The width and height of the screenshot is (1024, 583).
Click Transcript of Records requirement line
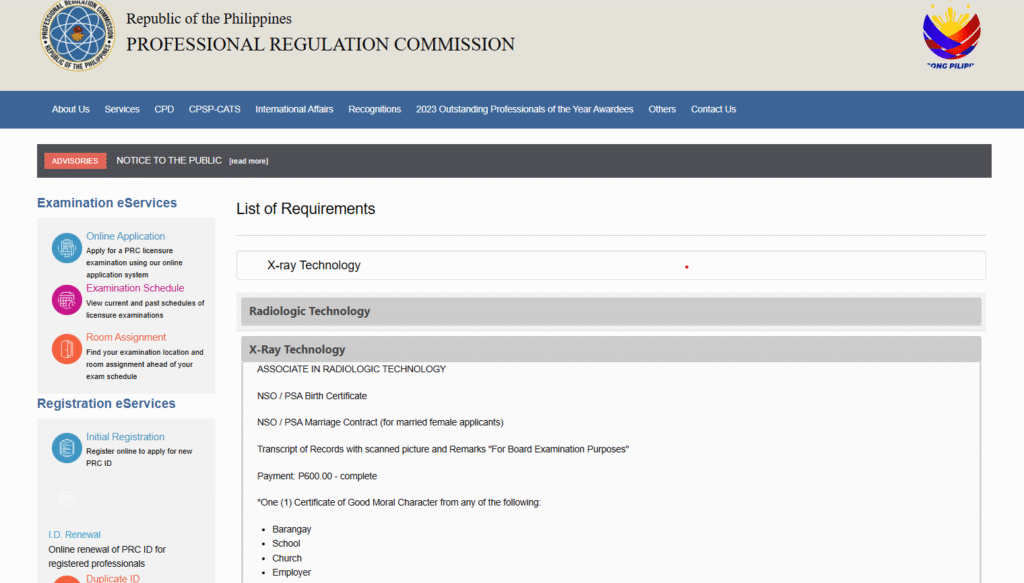[443, 449]
